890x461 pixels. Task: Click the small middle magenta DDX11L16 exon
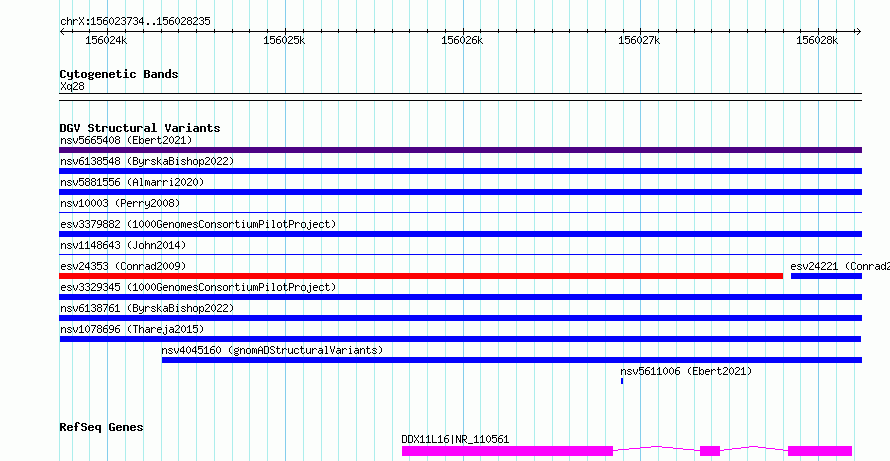coord(710,451)
